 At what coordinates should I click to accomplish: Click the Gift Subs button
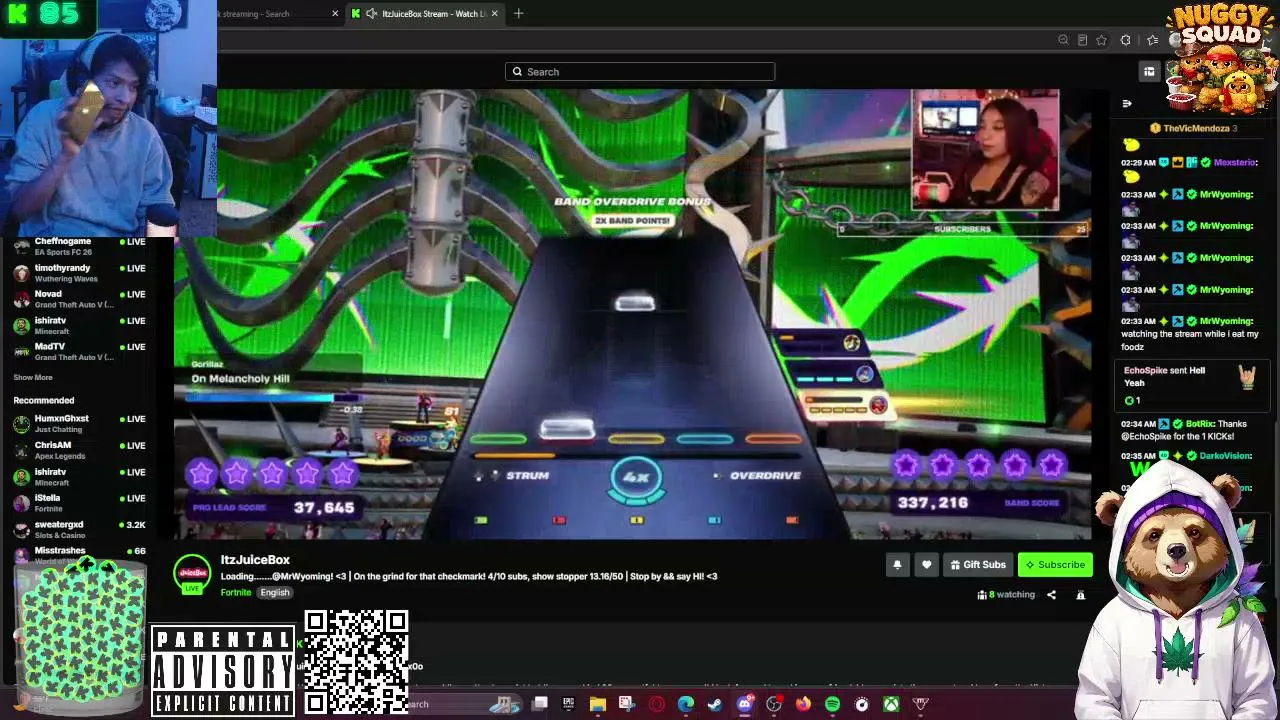point(978,565)
